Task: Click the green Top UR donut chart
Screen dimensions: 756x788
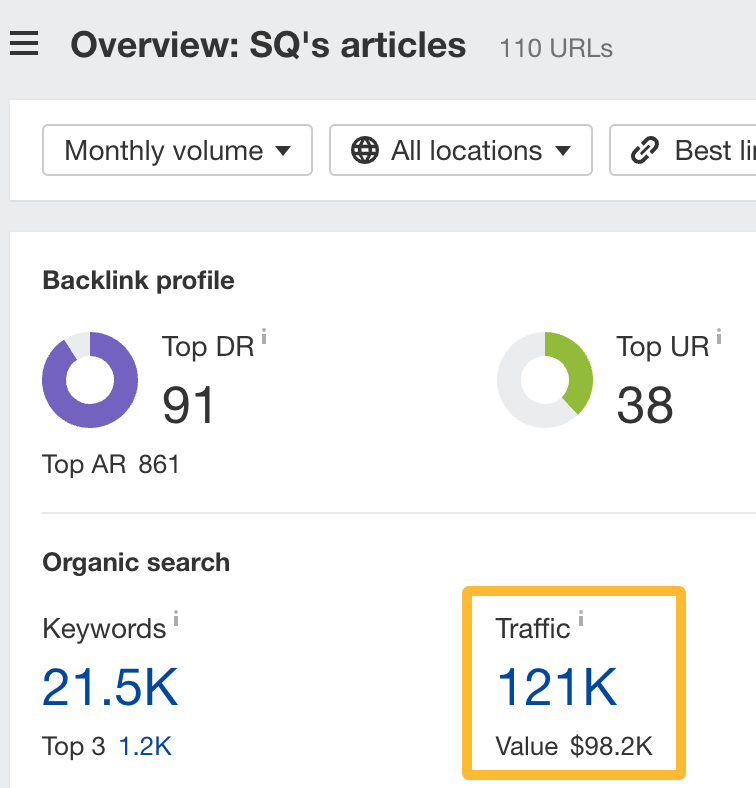Action: [545, 380]
